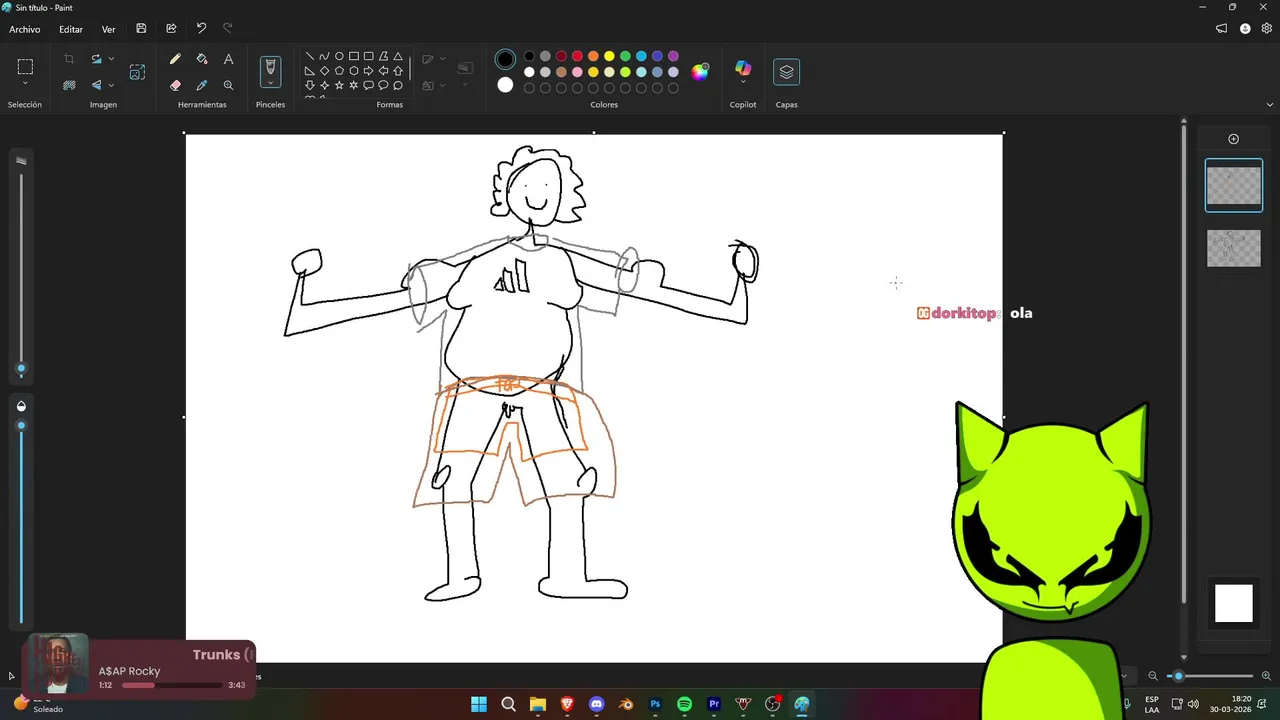Collapse the ribbon chevron
1280x720 pixels.
click(1270, 104)
